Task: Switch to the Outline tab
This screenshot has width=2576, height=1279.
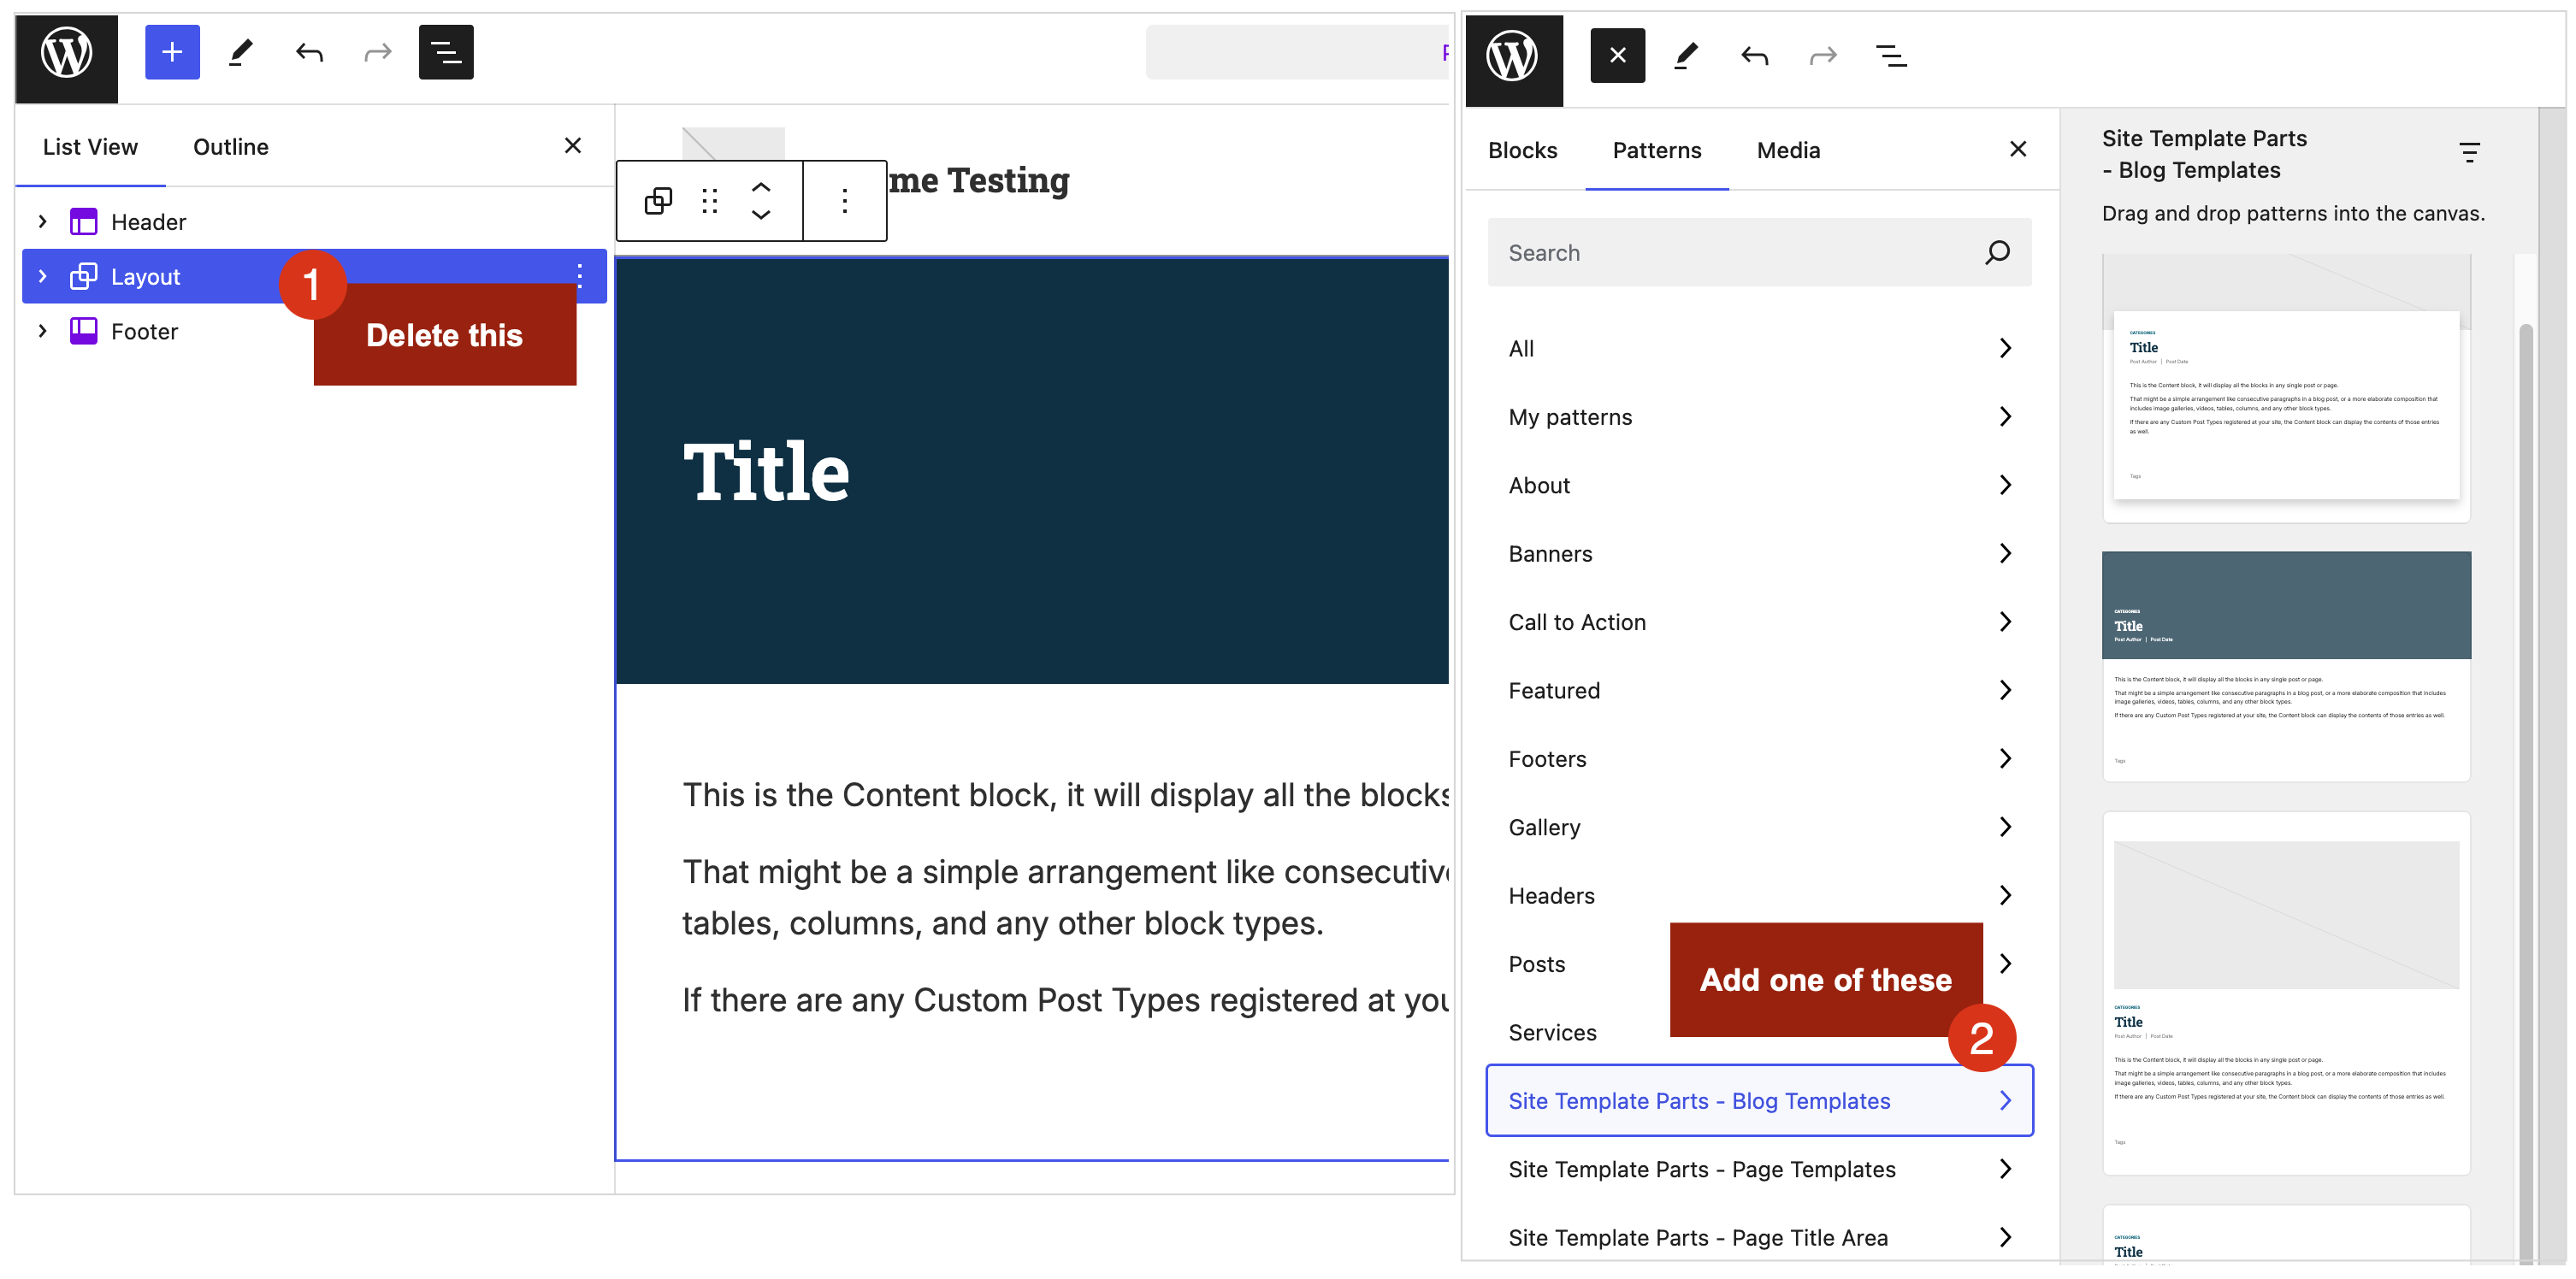Action: click(x=231, y=147)
